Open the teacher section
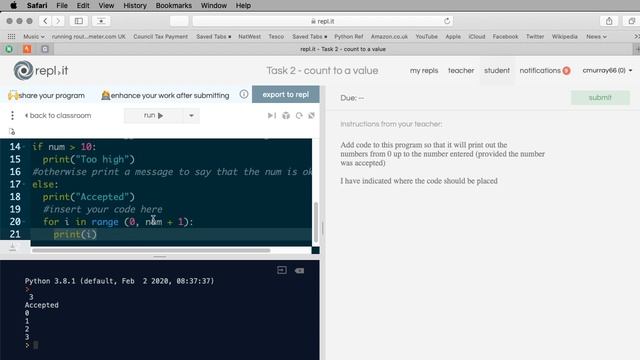The height and width of the screenshot is (360, 640). [461, 70]
